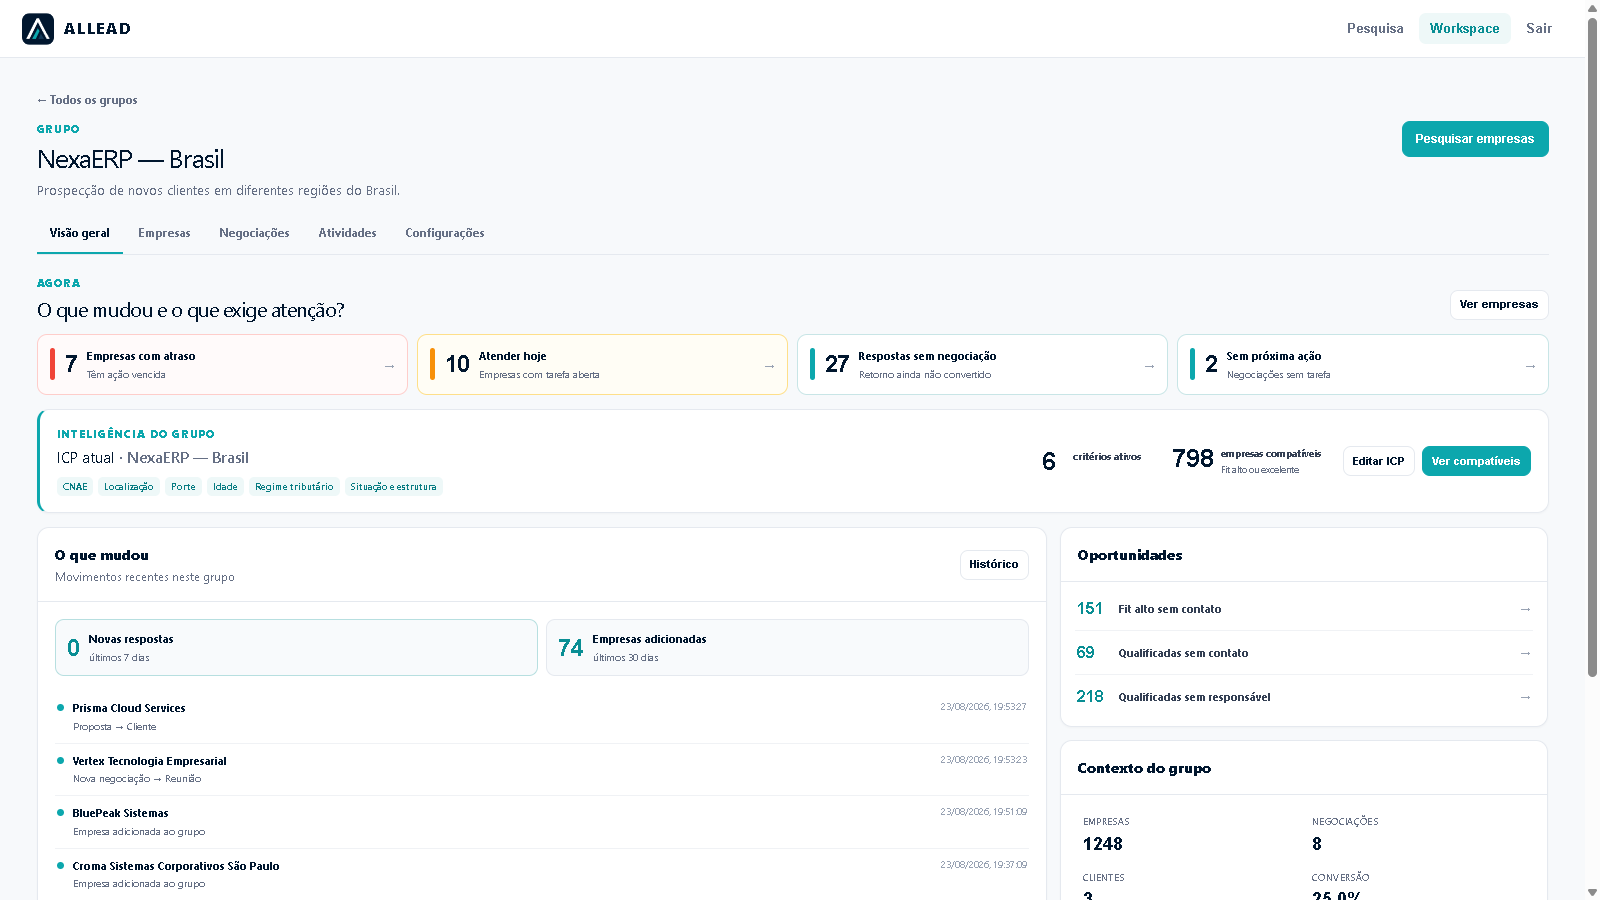Click the Pesquisar empresas button
Screen dimensions: 1600x900
(x=1475, y=139)
